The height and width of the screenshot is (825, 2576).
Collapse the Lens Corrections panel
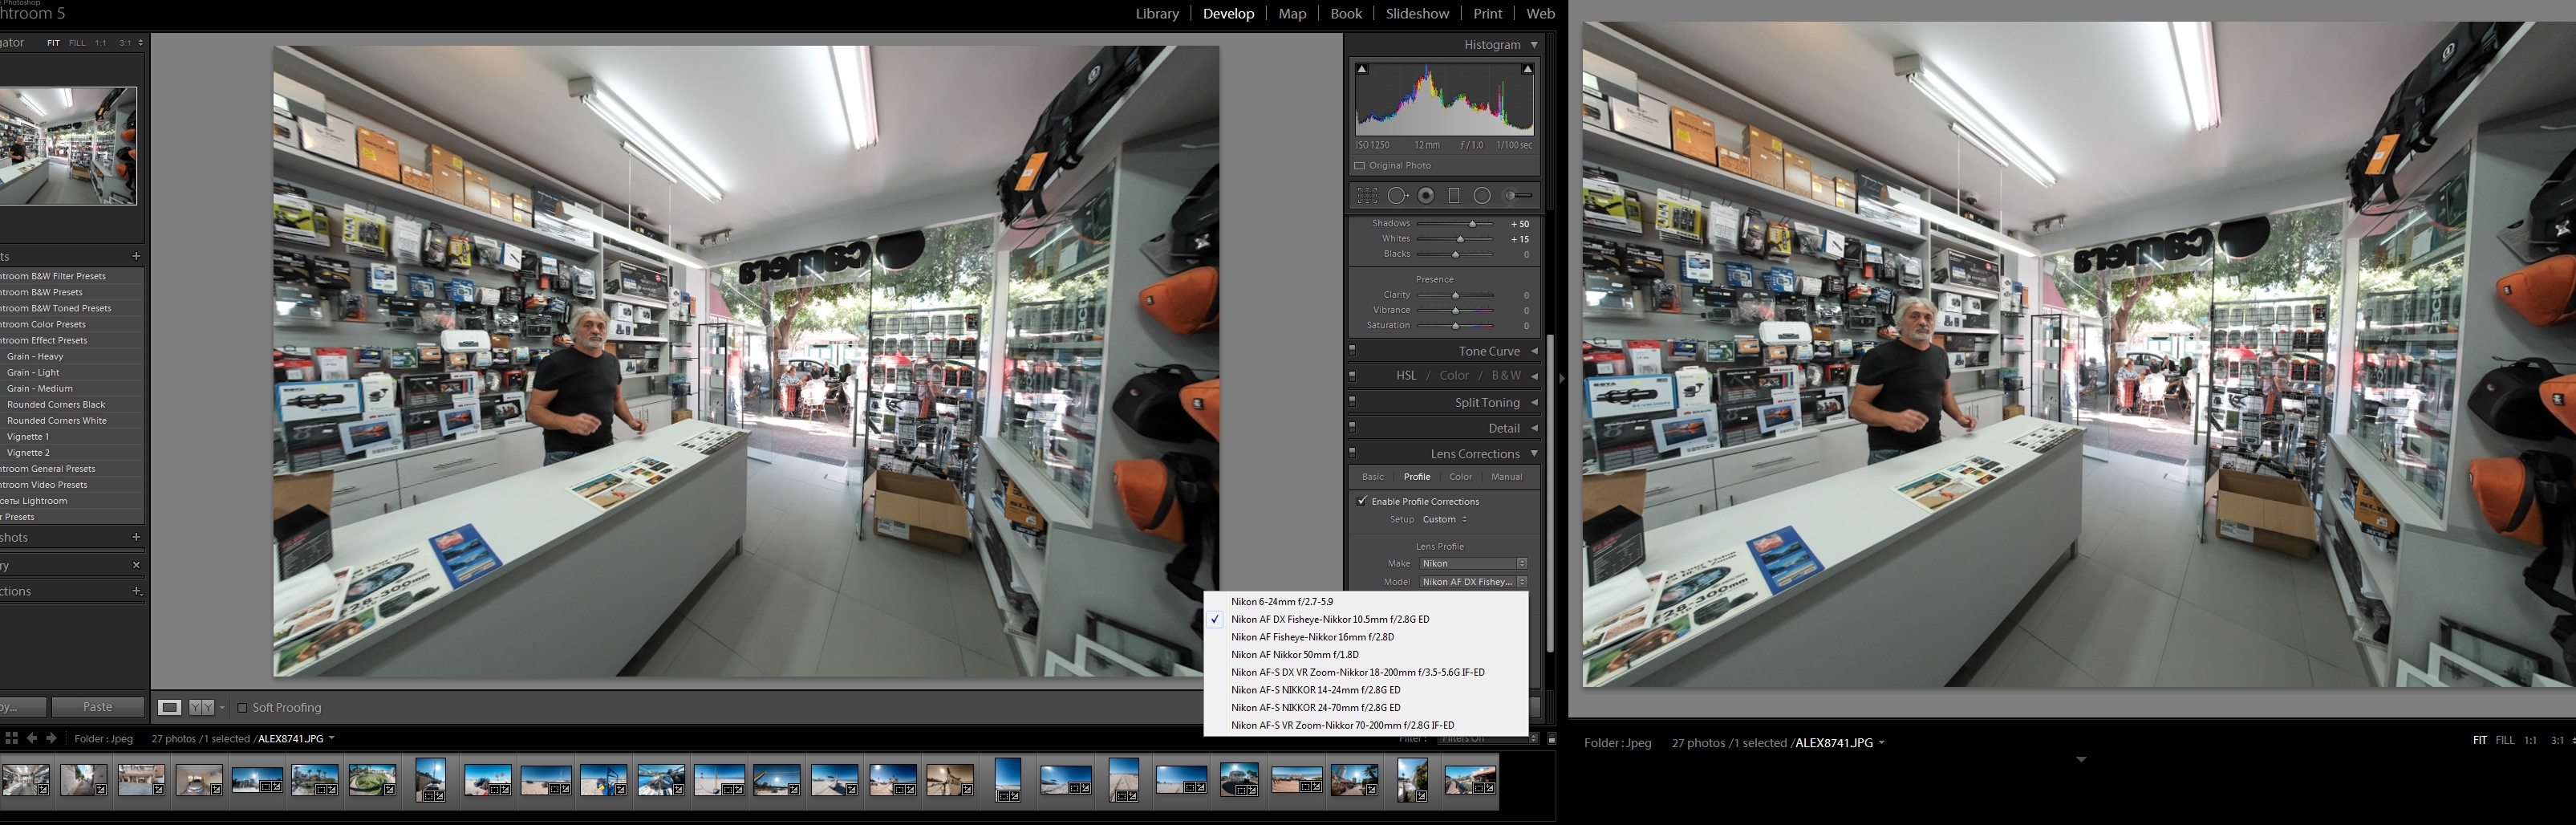[x=1534, y=454]
